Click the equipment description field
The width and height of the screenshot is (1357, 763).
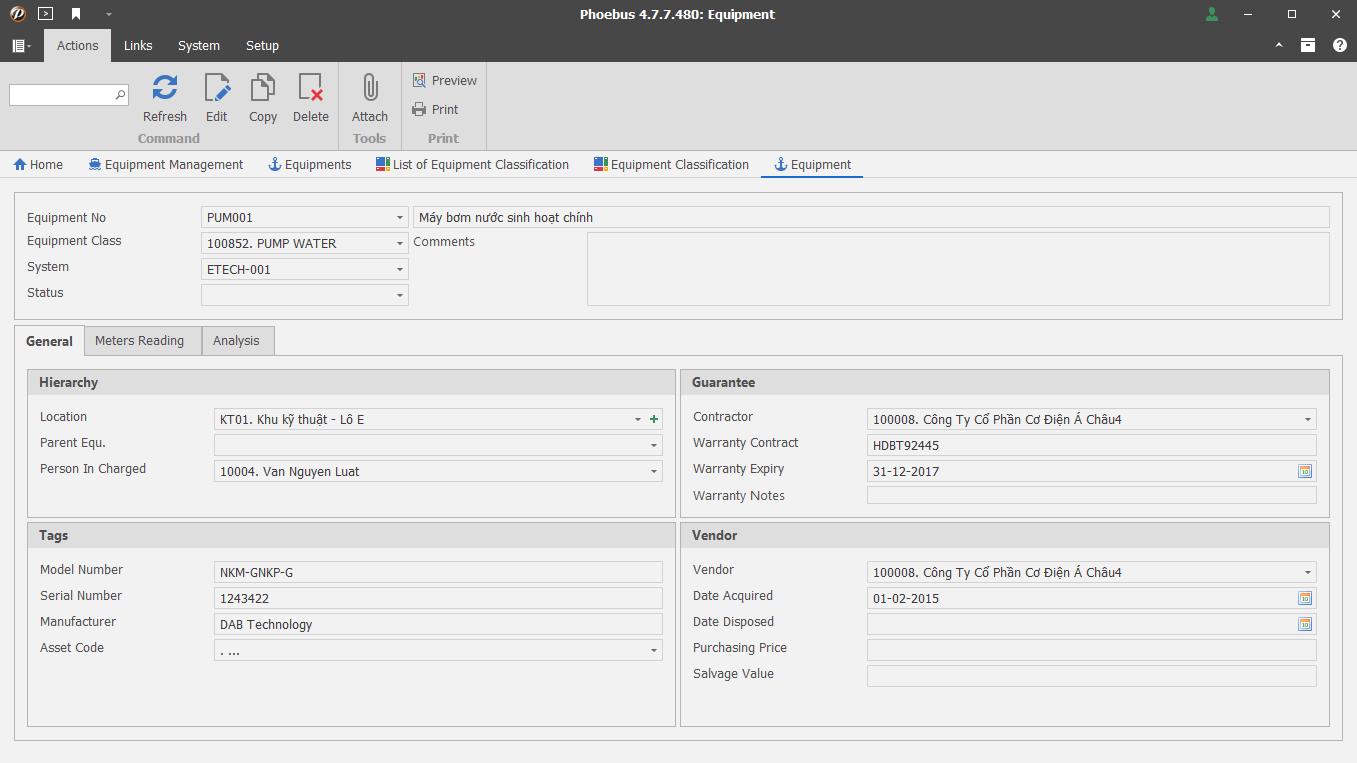click(x=871, y=217)
